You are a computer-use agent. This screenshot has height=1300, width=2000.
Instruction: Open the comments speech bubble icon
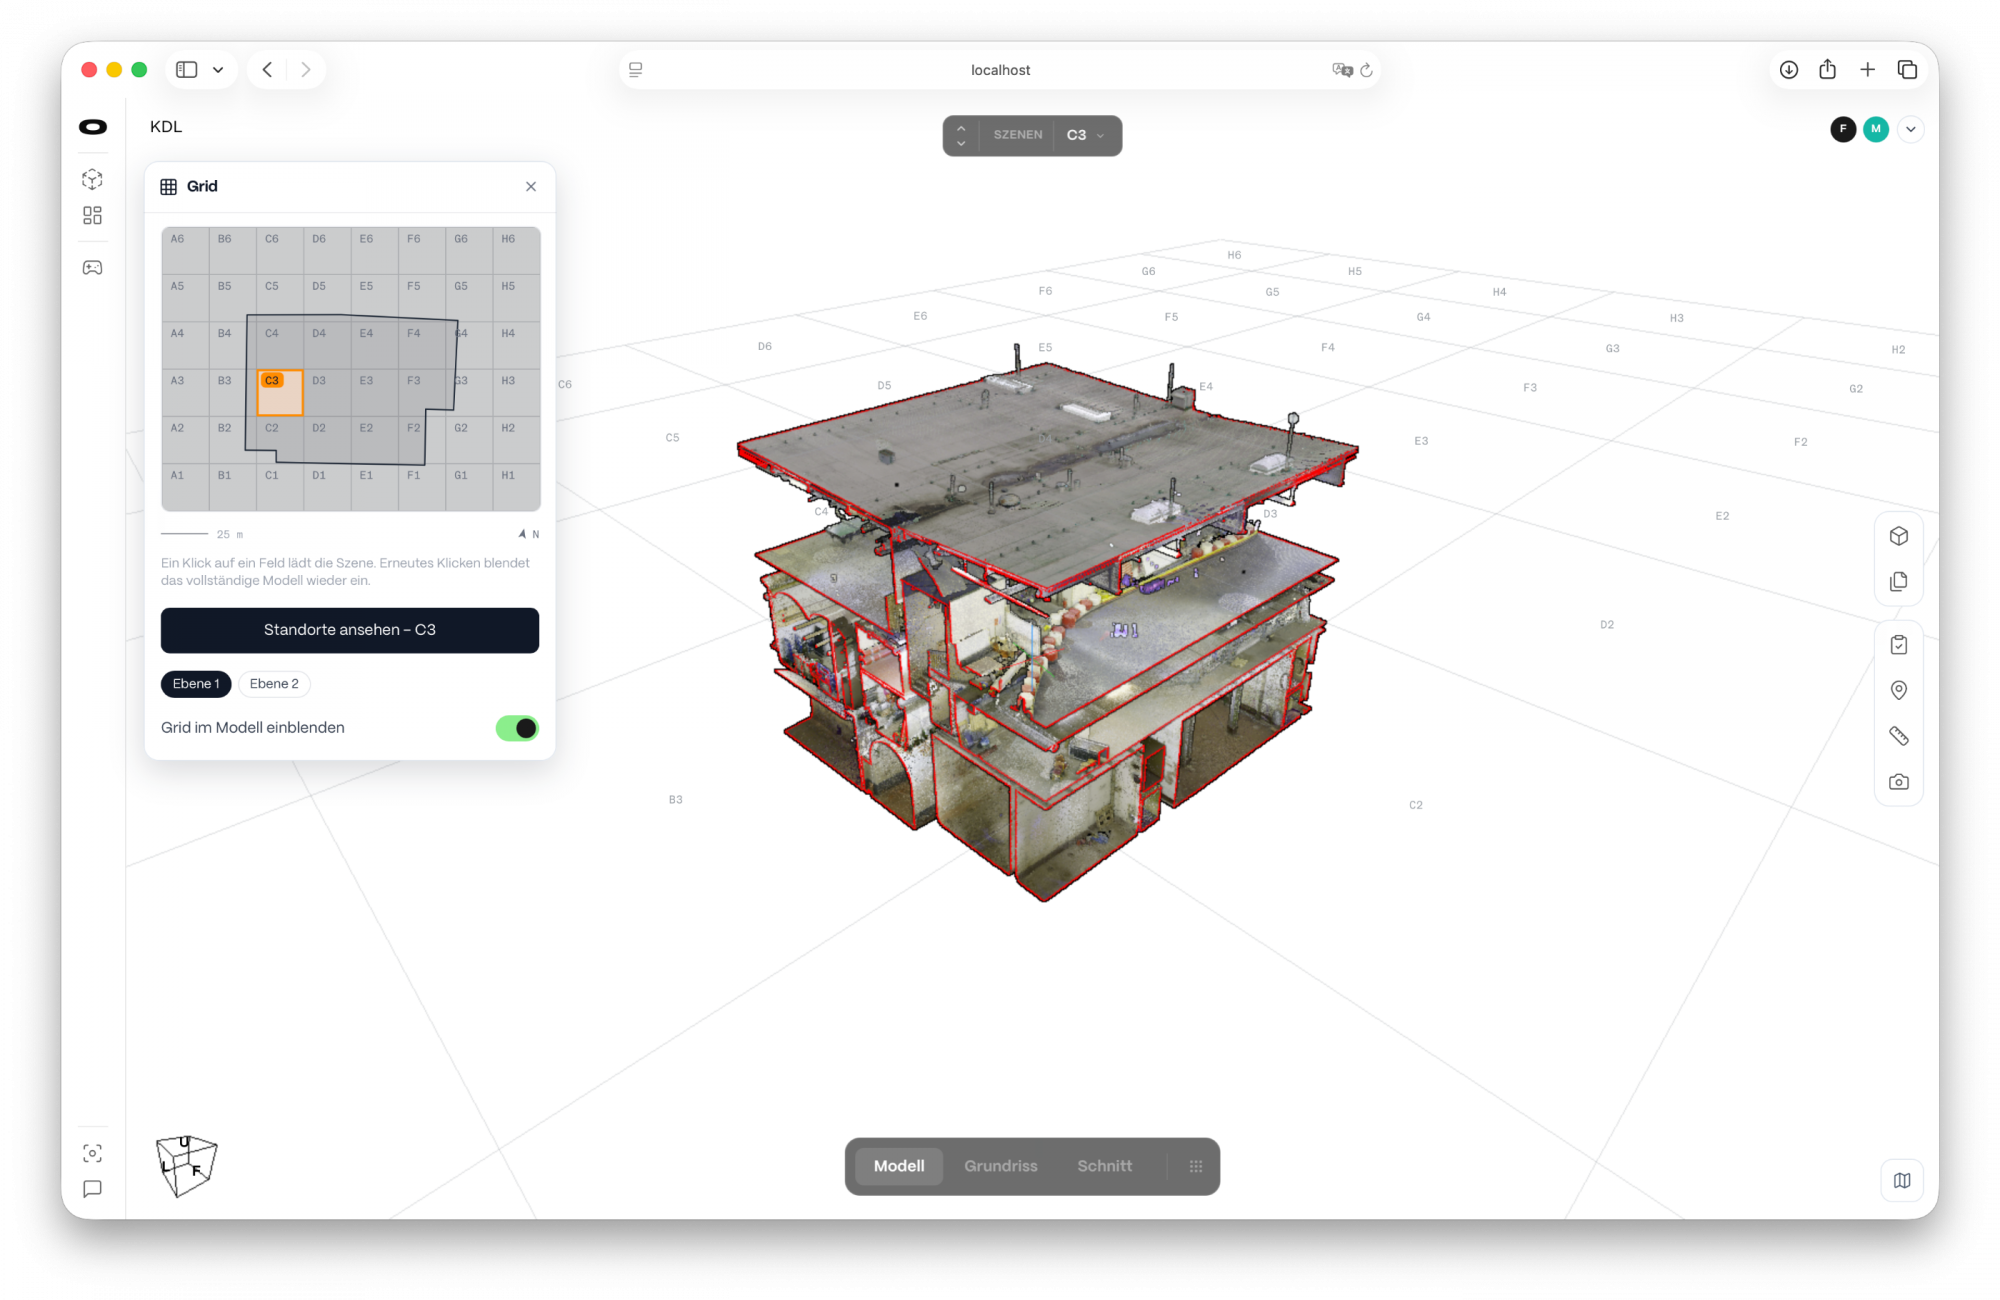(x=92, y=1189)
